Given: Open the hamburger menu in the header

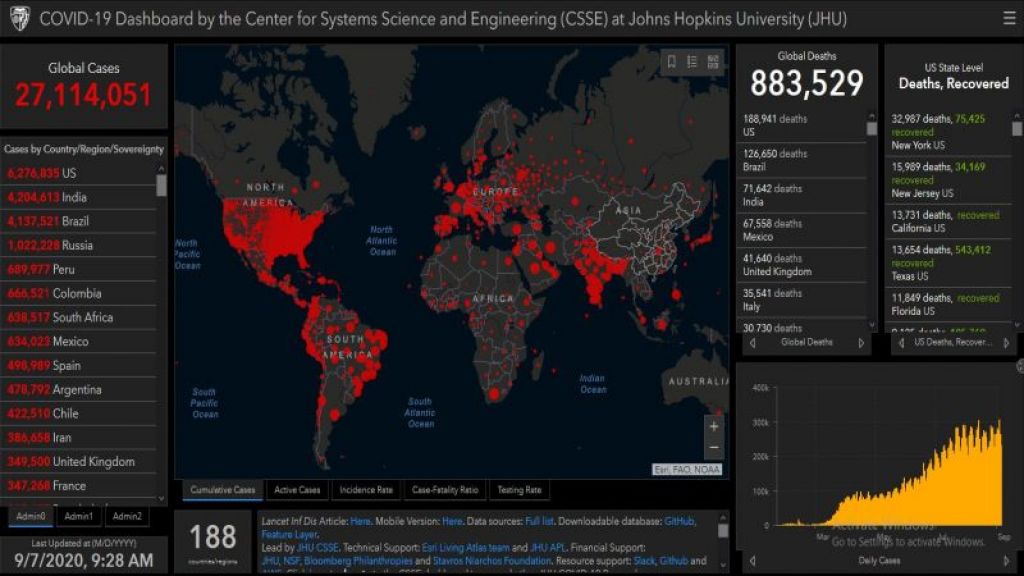Looking at the screenshot, I should coord(1008,17).
